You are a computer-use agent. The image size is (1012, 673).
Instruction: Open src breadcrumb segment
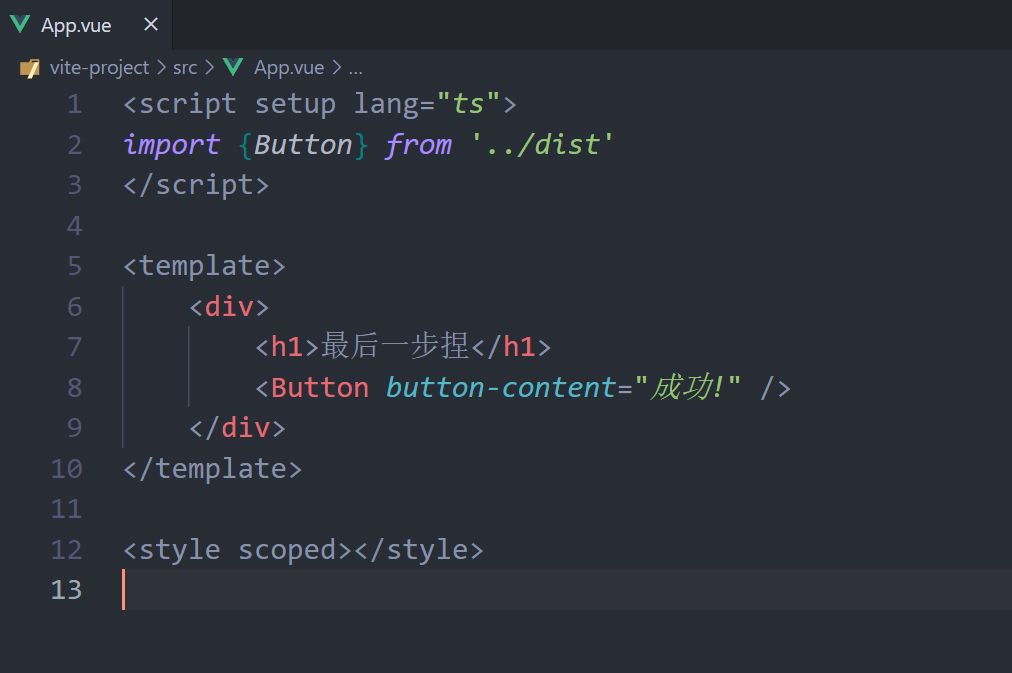pos(185,67)
